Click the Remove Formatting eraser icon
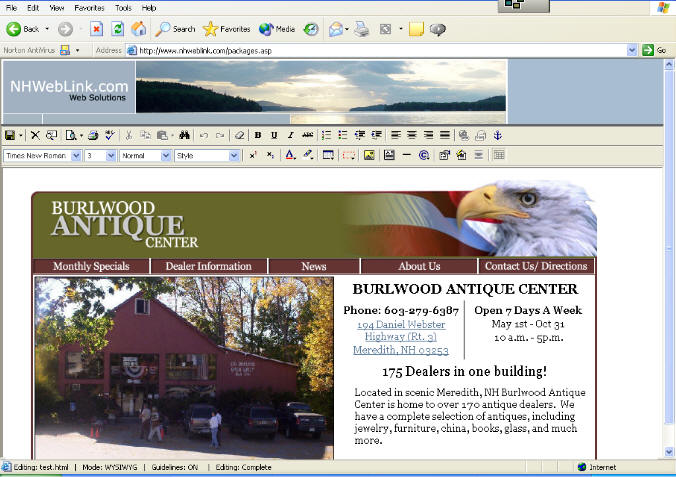676x477 pixels. (x=239, y=135)
